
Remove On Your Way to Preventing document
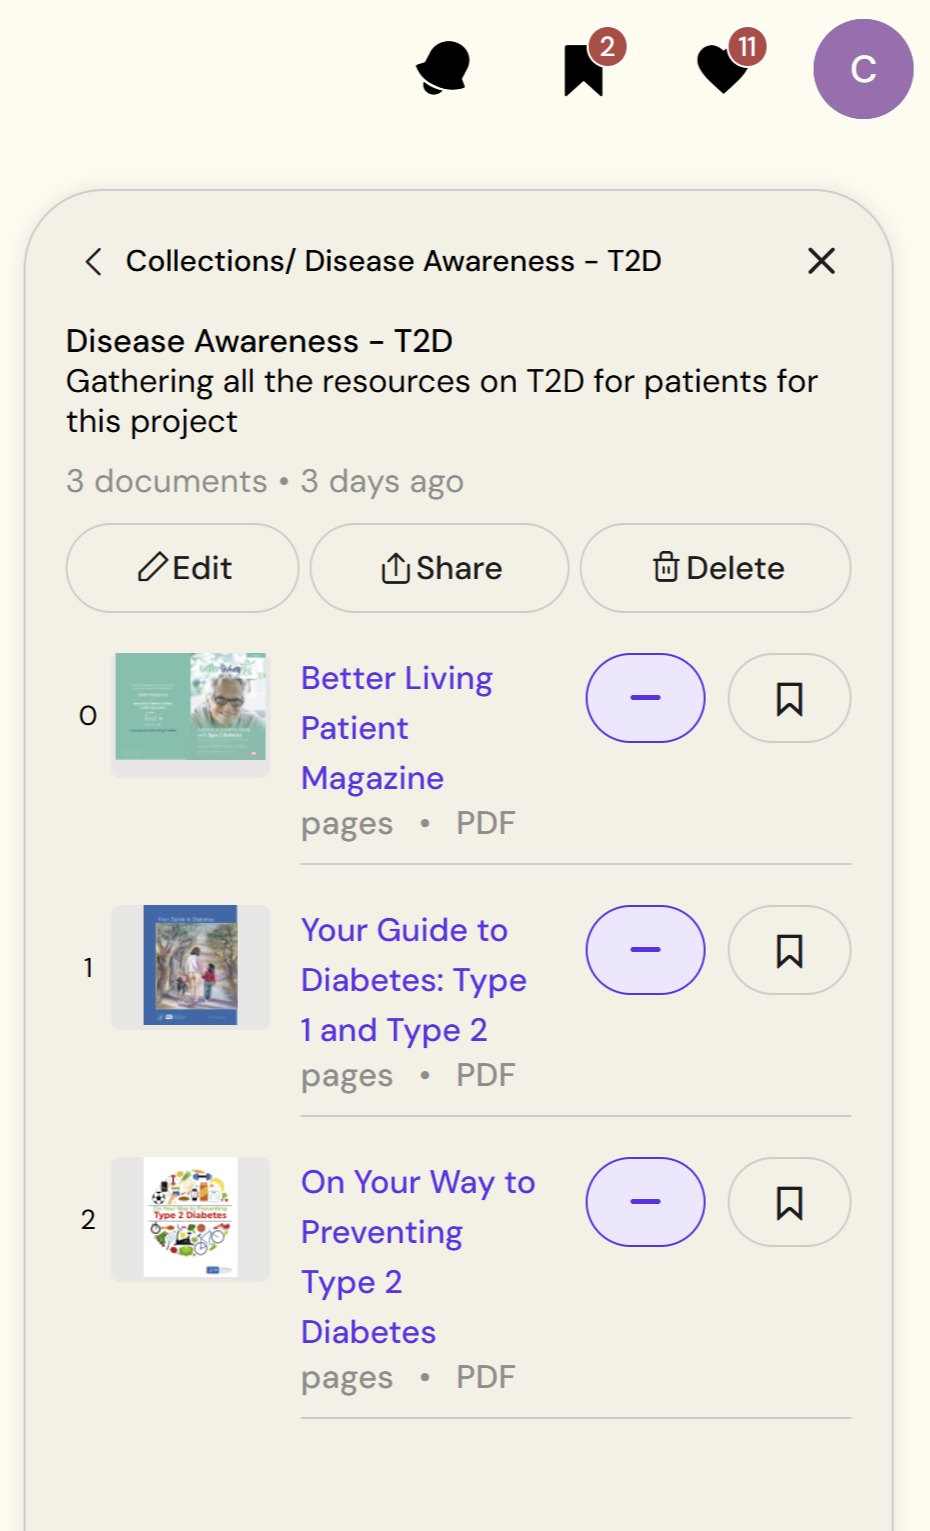pyautogui.click(x=645, y=1202)
